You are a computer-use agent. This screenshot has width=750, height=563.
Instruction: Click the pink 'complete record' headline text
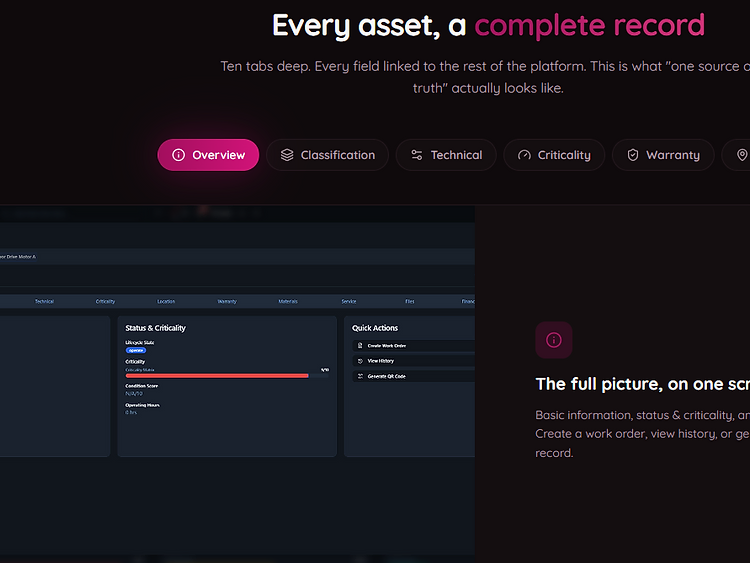590,25
